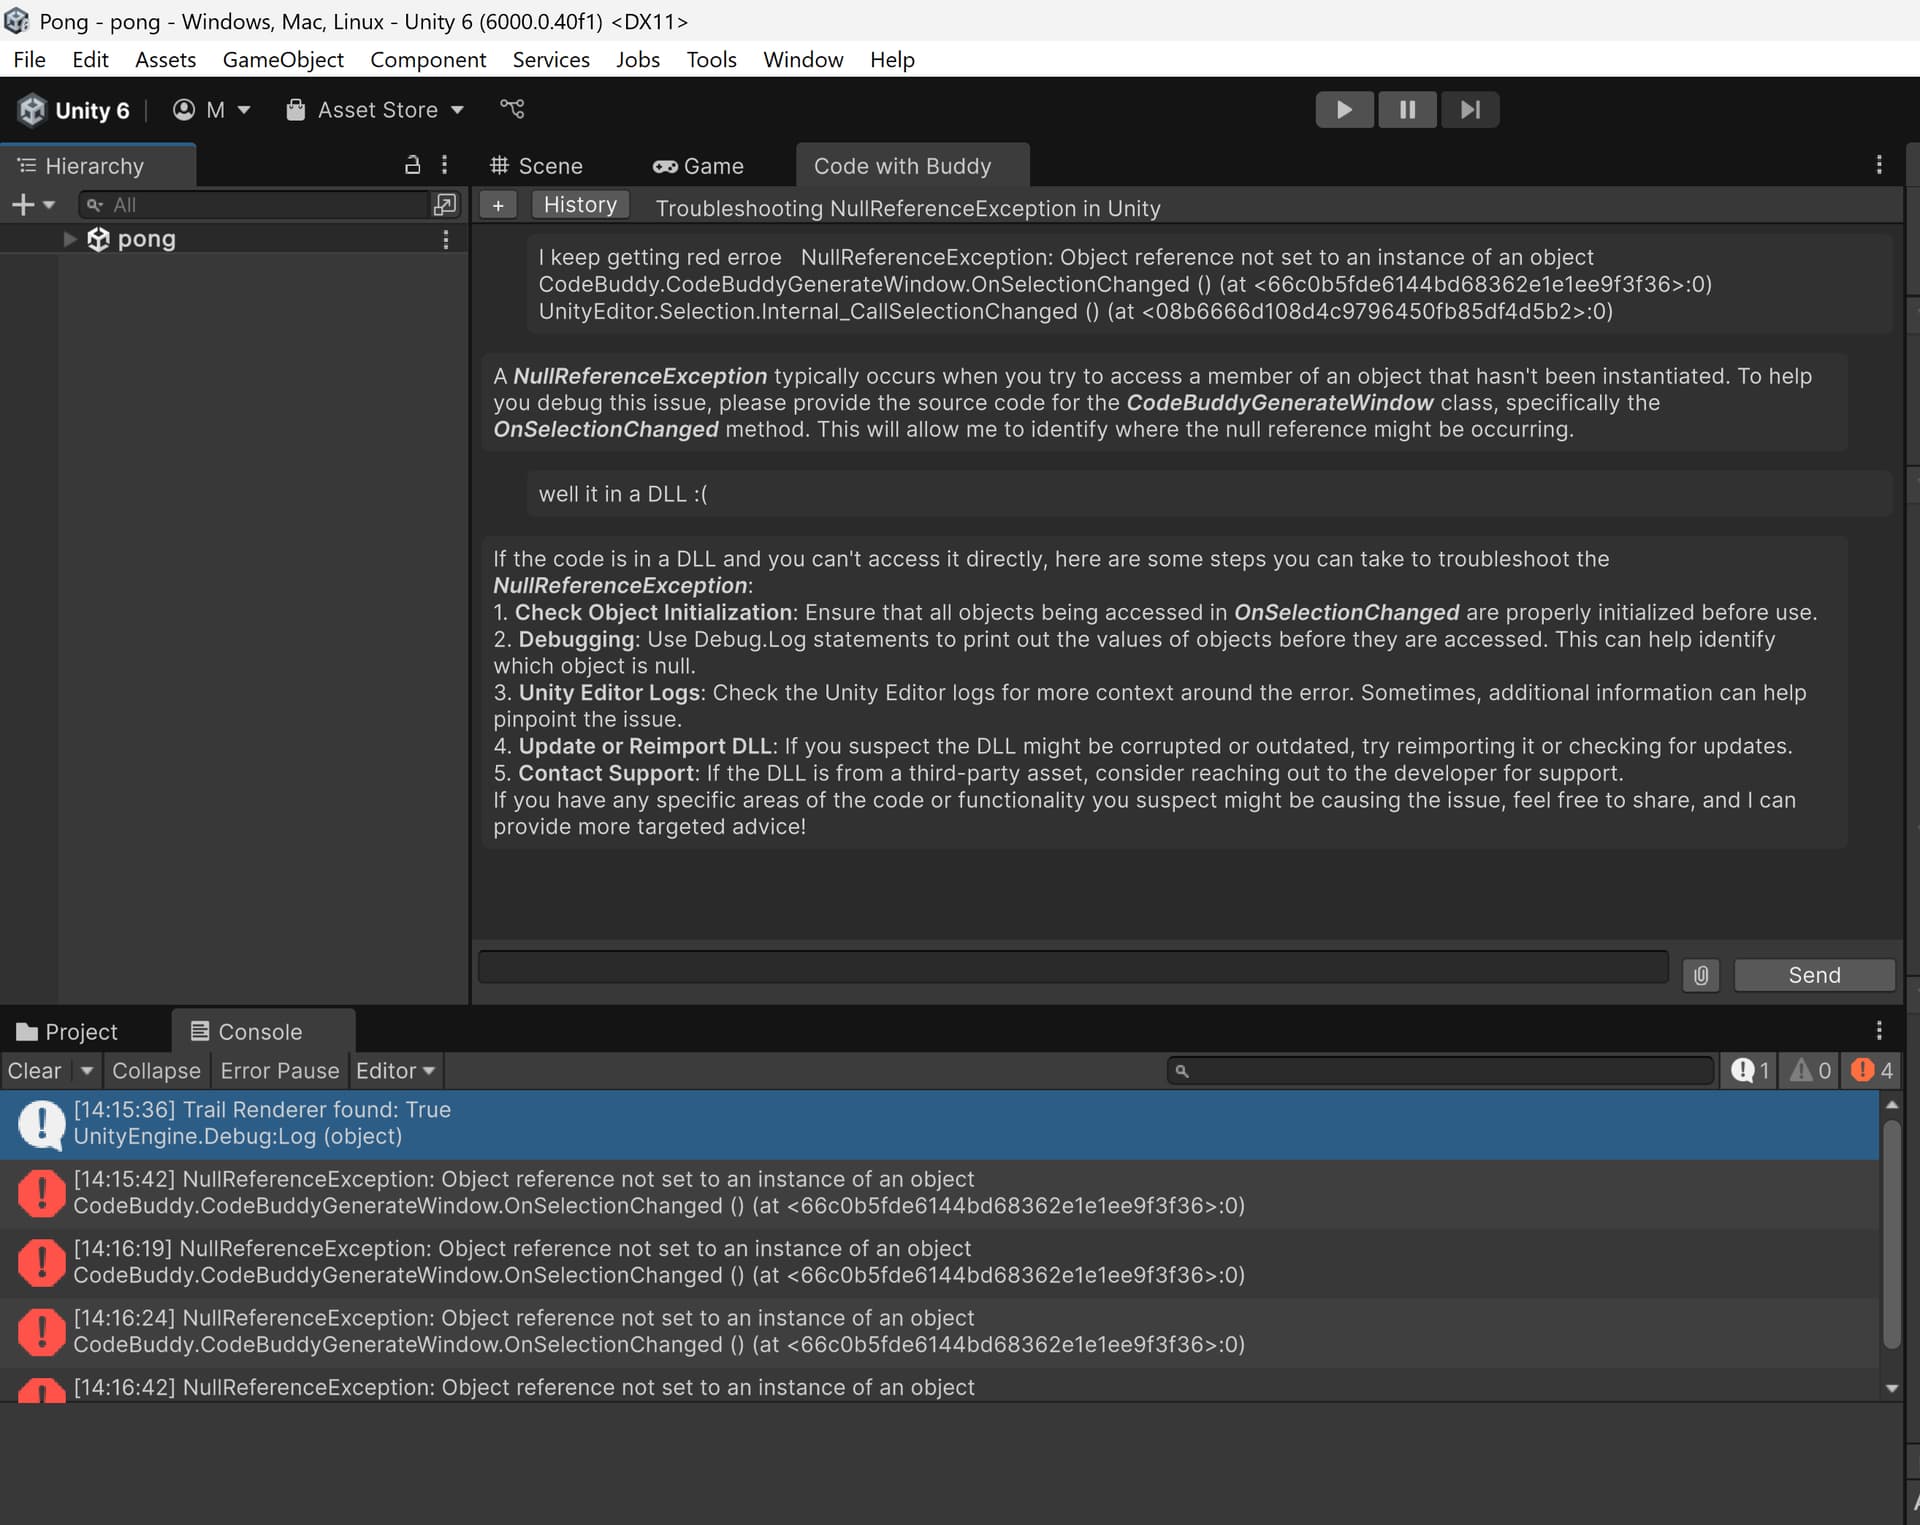Pause the editor with the pause icon
This screenshot has height=1525, width=1920.
pyautogui.click(x=1406, y=109)
